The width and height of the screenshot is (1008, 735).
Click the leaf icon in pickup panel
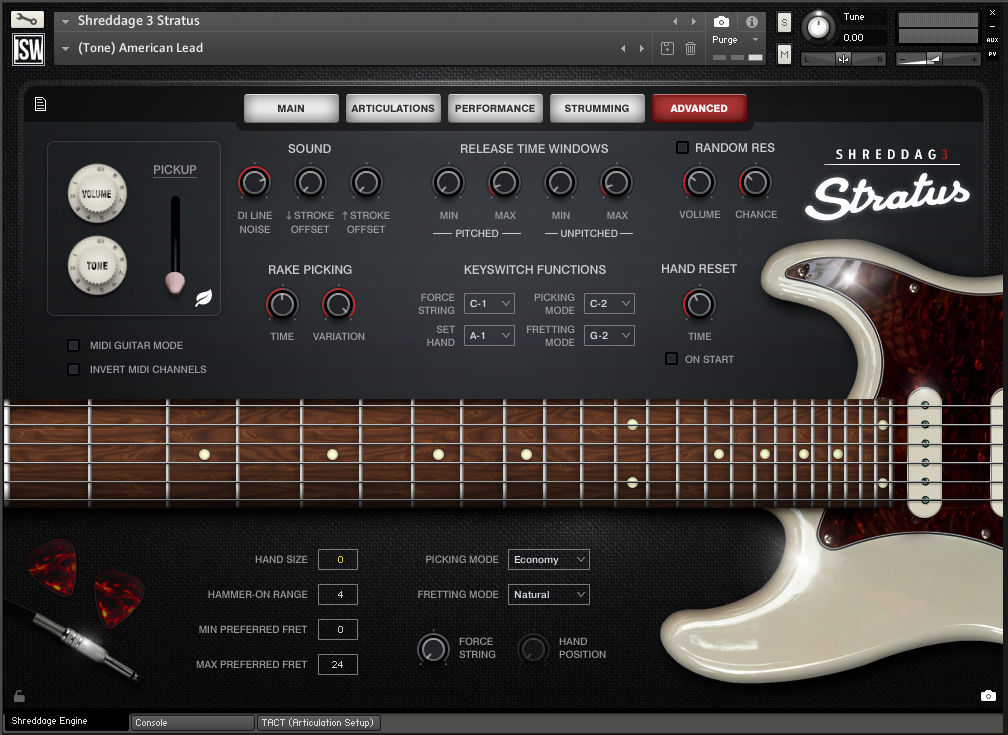(x=203, y=297)
